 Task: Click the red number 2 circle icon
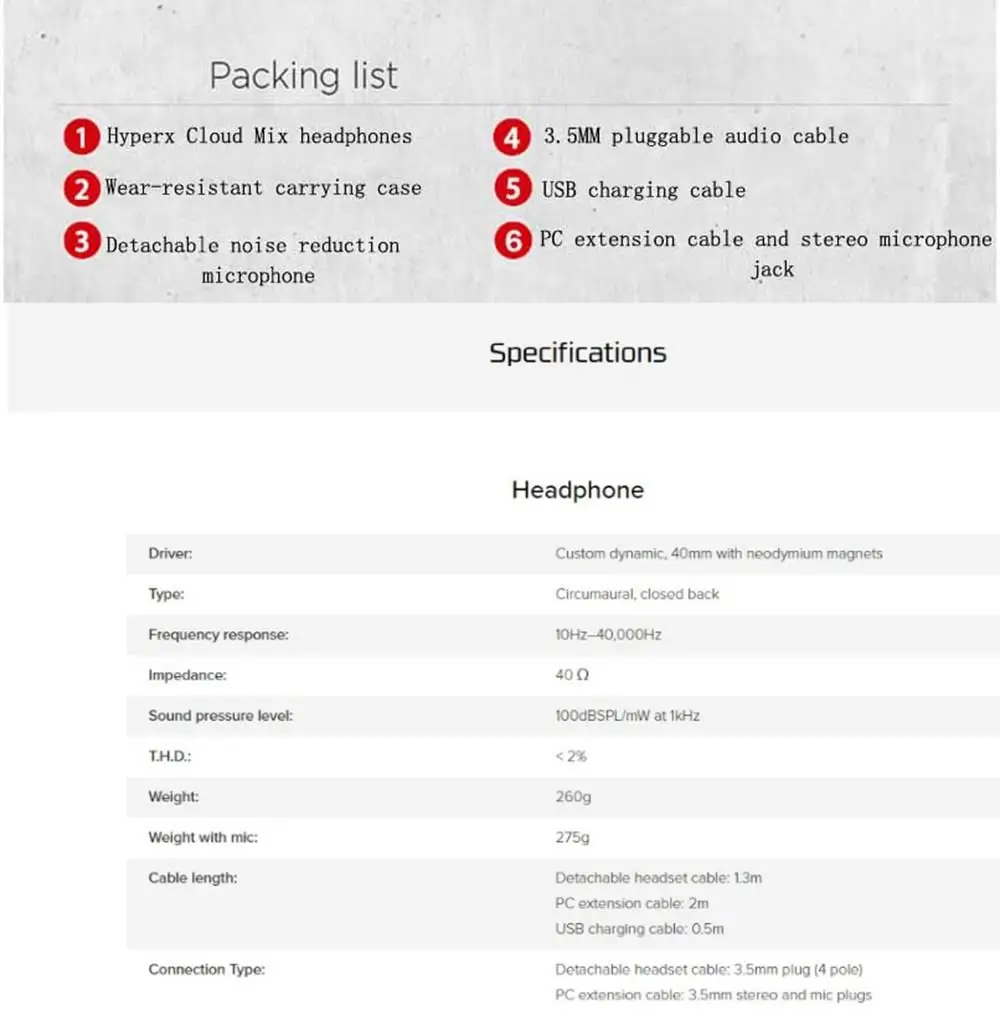coord(82,189)
